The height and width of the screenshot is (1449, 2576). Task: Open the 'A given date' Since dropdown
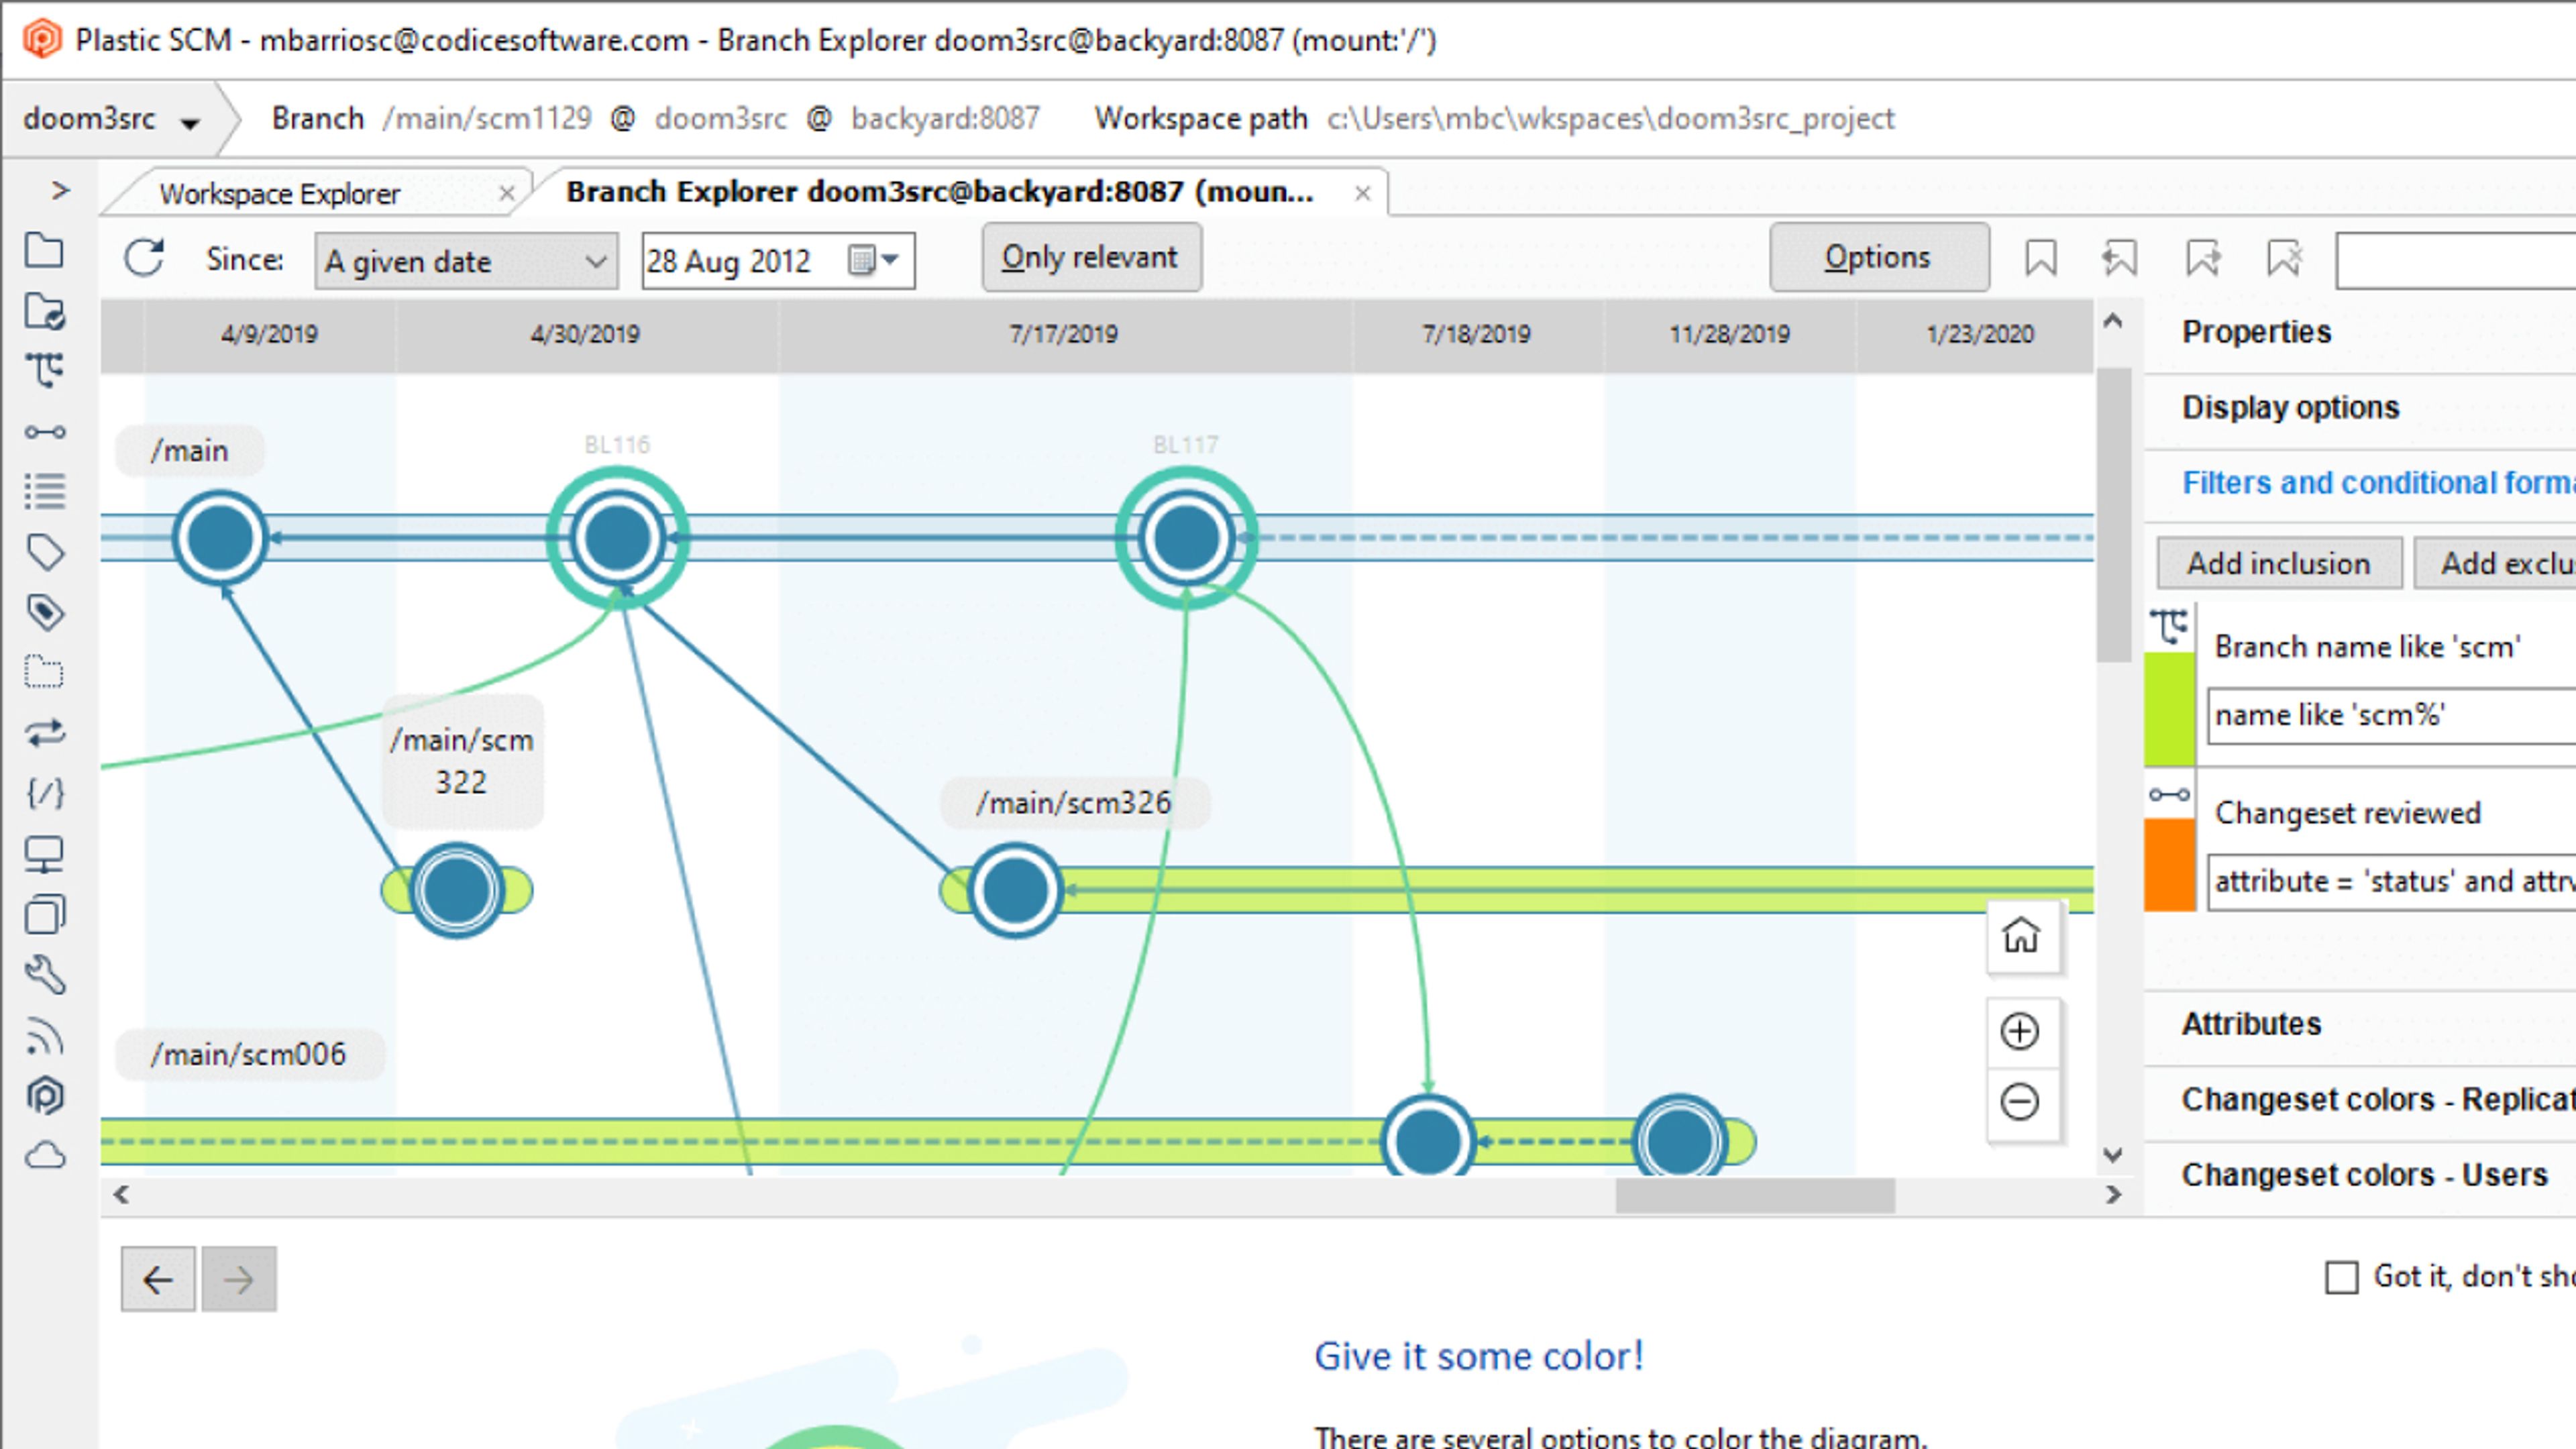(466, 261)
